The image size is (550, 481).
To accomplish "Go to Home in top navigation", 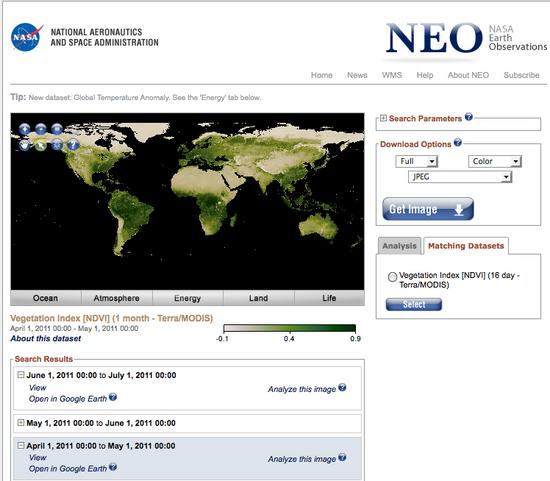I will pos(322,75).
